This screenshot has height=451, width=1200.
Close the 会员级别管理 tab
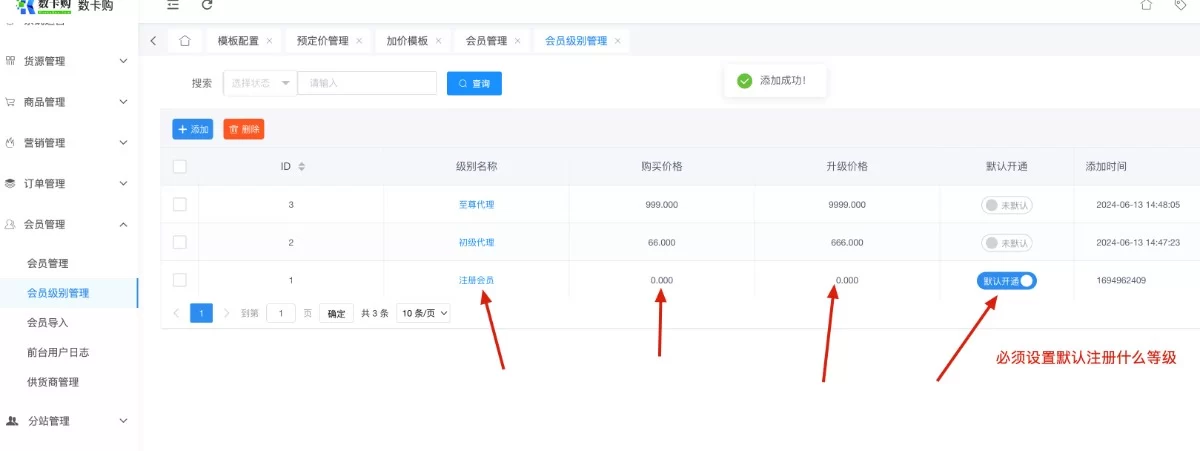click(x=618, y=41)
